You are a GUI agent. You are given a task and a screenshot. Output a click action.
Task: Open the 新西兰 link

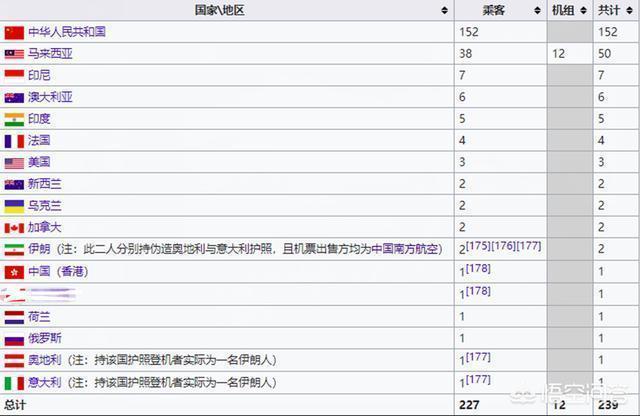point(45,184)
